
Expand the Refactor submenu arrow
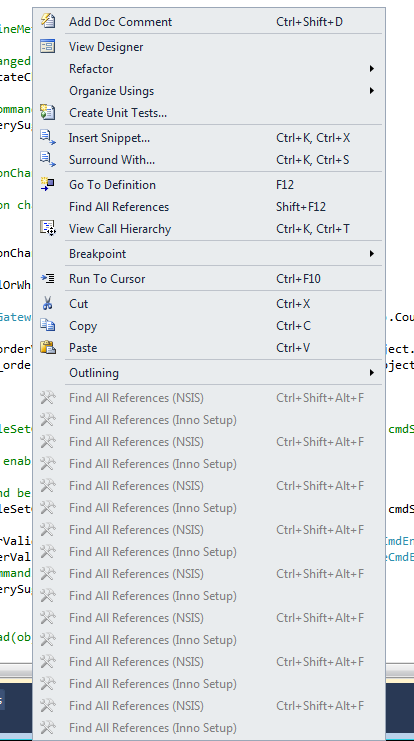[x=372, y=69]
